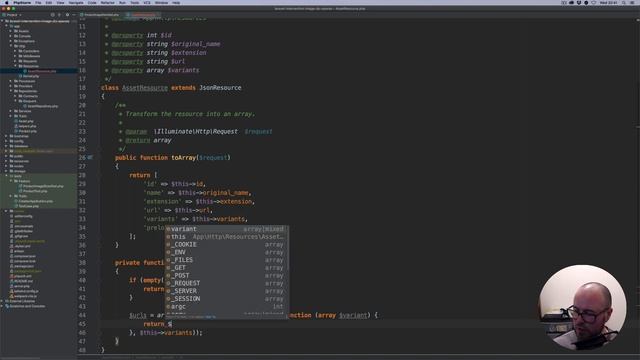Viewport: 640px width, 360px height.
Task: Switch to the red-titled AssetResource editor tab
Action: [143, 15]
